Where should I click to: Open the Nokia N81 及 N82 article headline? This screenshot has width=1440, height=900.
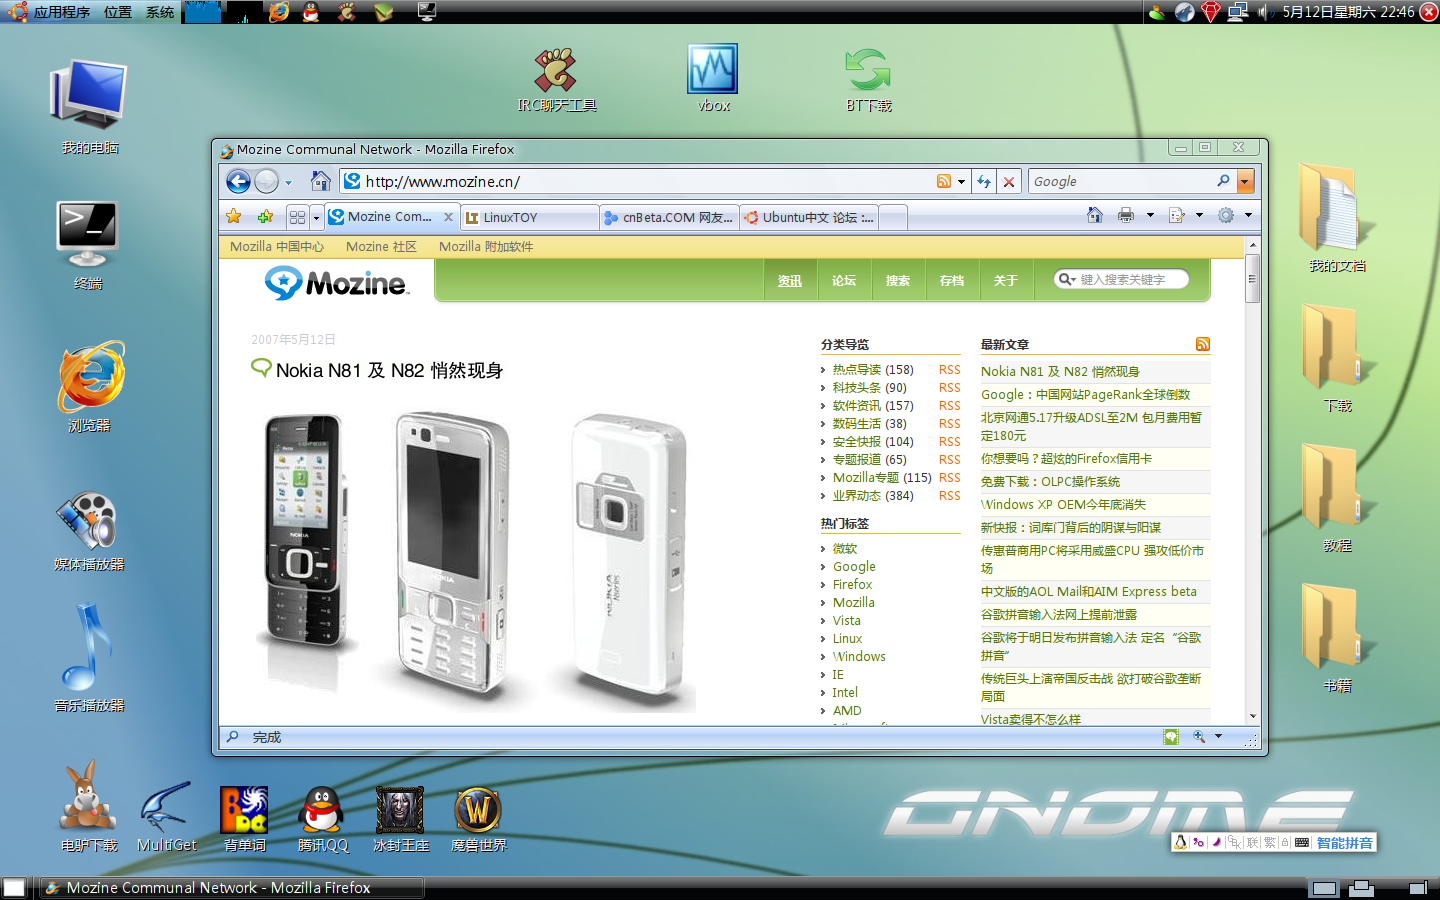tap(389, 370)
